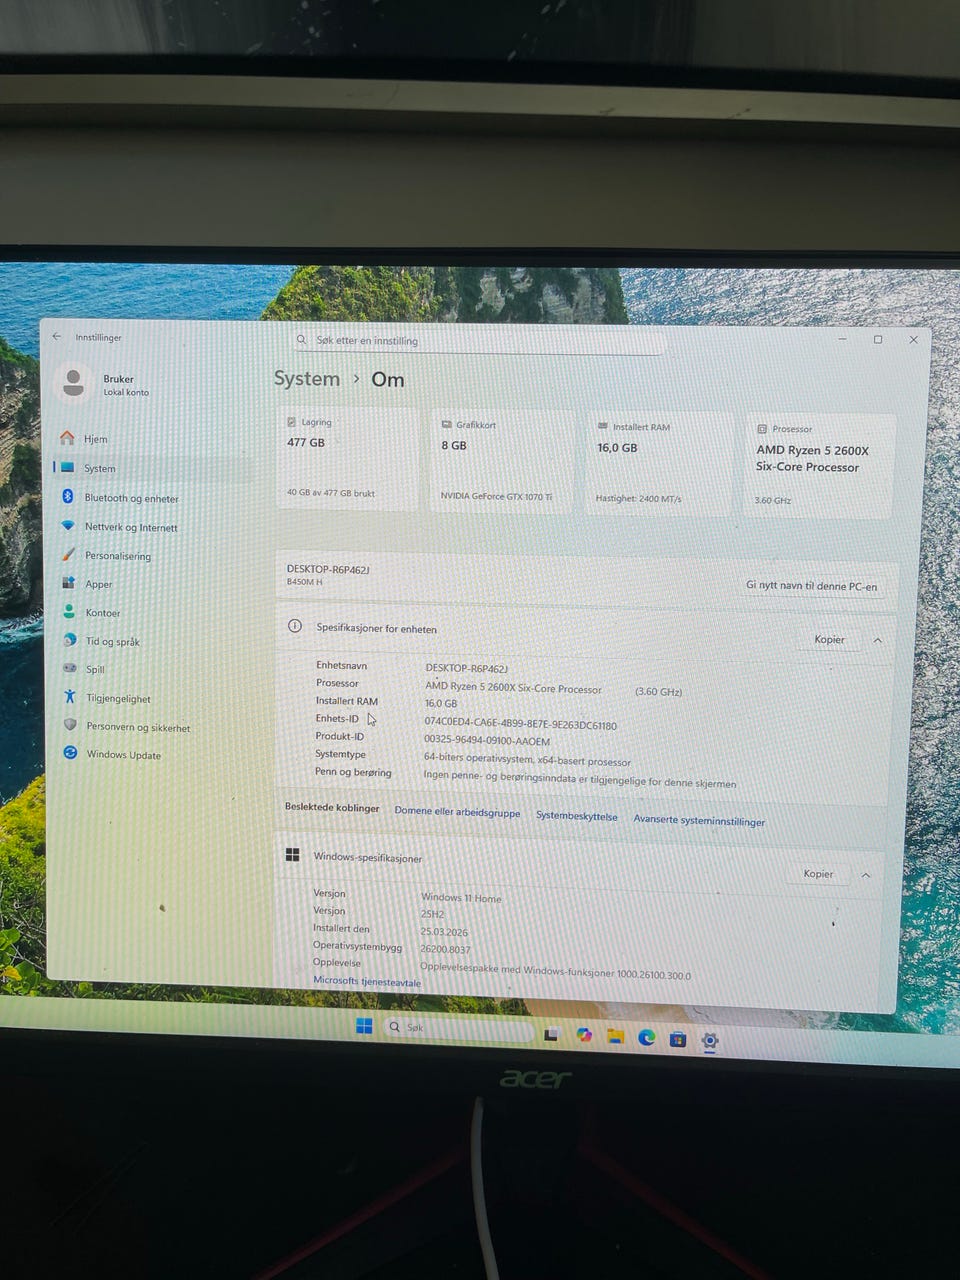The width and height of the screenshot is (960, 1280).
Task: Open Avanserte systeminnstillinger link
Action: 699,820
